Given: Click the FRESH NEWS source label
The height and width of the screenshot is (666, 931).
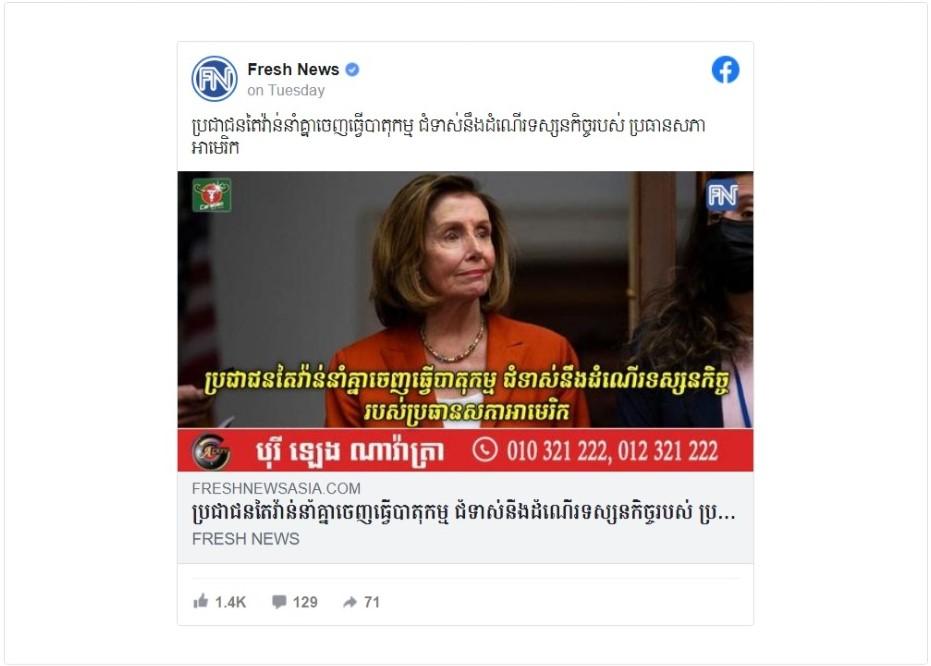Looking at the screenshot, I should pos(246,539).
